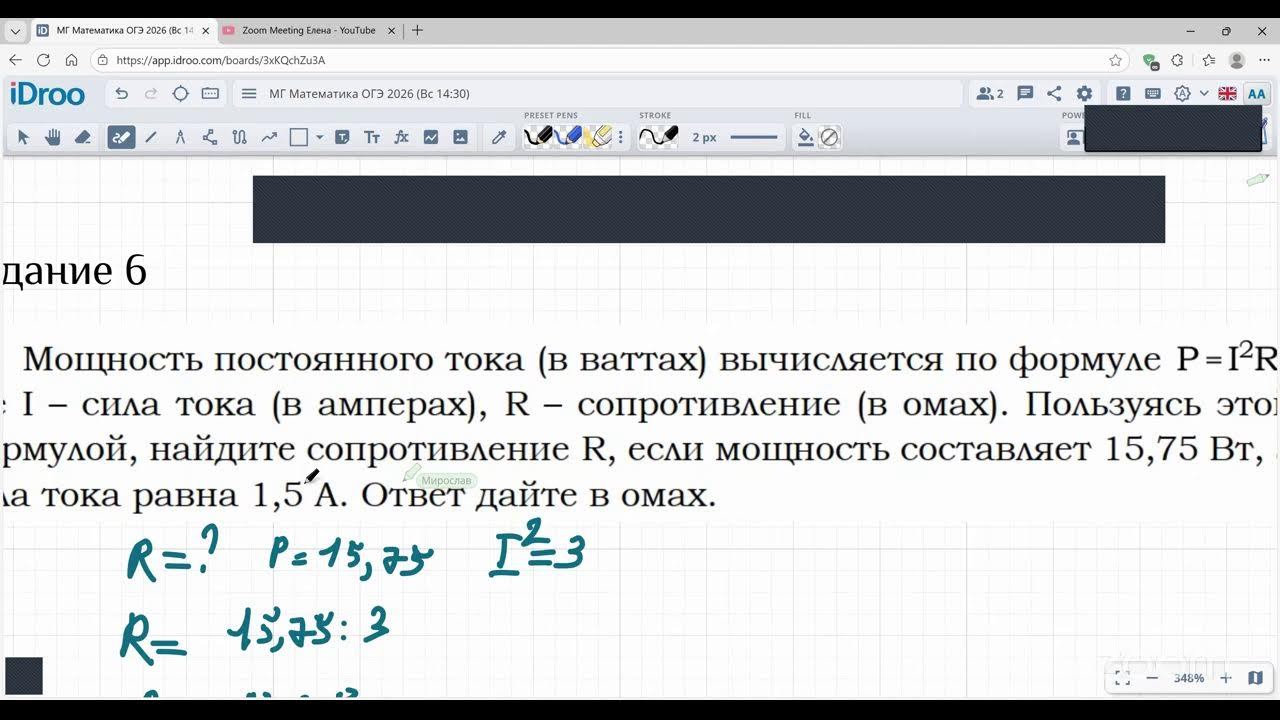
Task: Activate the Eraser tool
Action: pyautogui.click(x=83, y=137)
